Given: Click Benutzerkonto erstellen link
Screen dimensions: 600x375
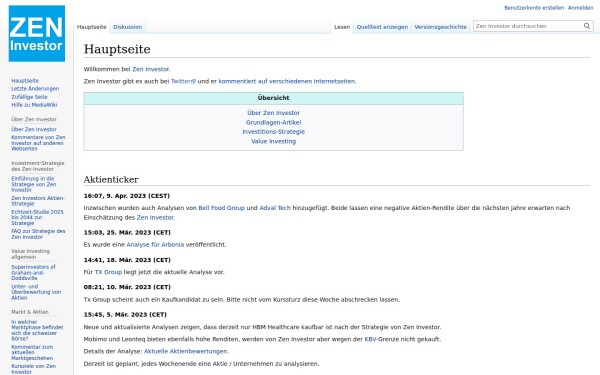Looking at the screenshot, I should (x=534, y=8).
